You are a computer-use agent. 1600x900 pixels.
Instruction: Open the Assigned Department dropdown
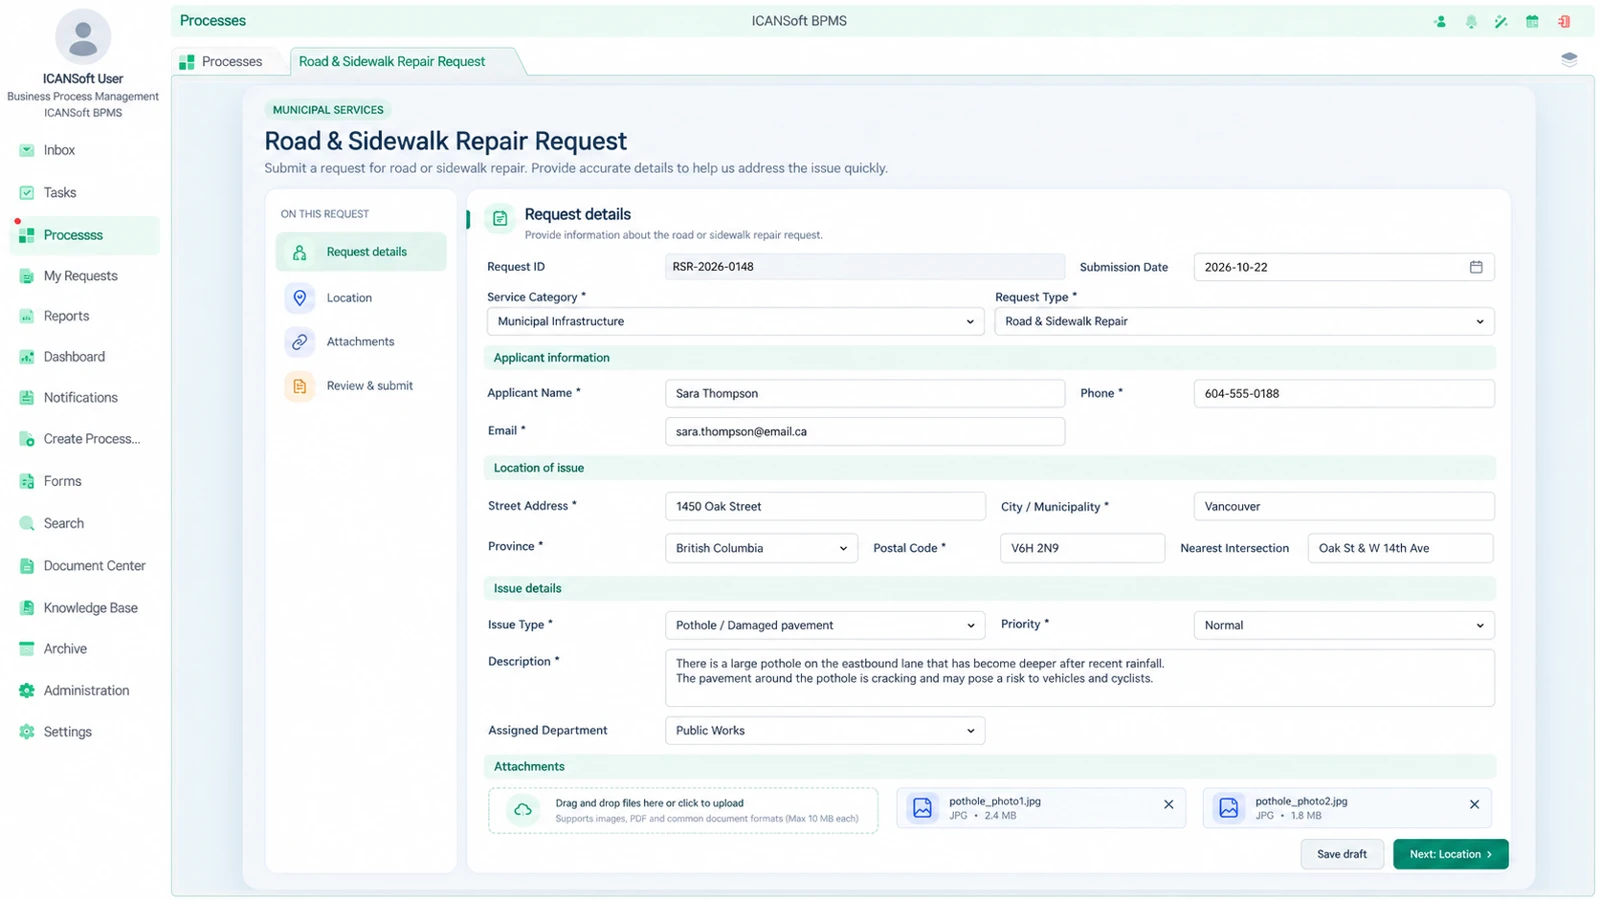click(x=825, y=730)
